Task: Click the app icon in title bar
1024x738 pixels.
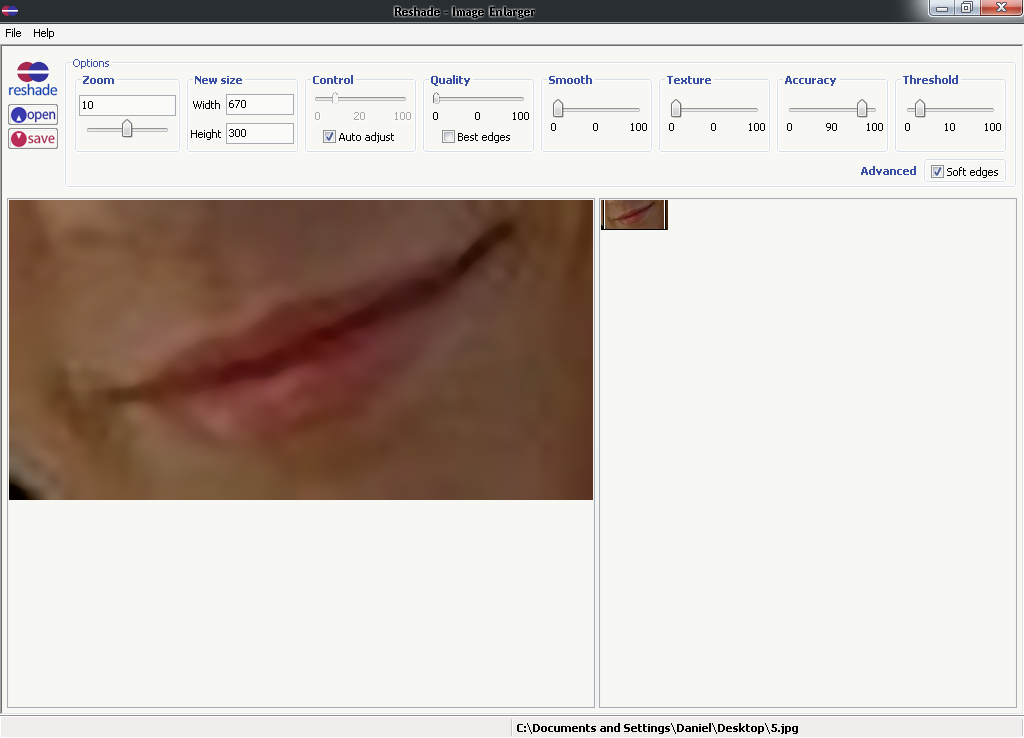Action: pyautogui.click(x=10, y=10)
